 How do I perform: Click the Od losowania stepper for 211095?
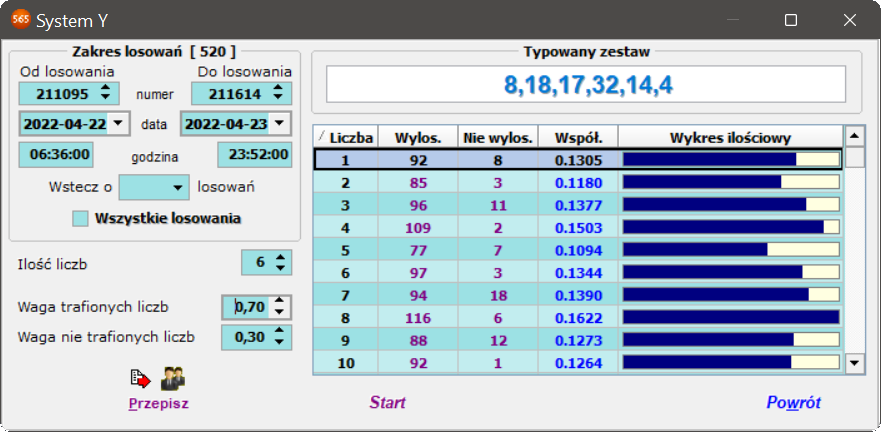point(105,93)
